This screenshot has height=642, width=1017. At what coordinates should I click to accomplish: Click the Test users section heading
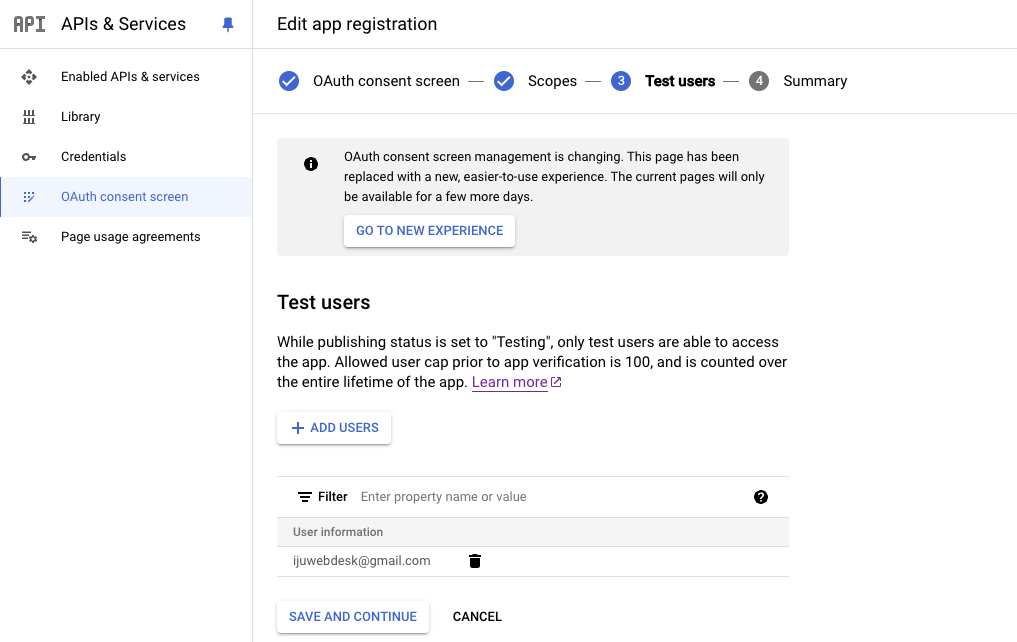(x=324, y=302)
